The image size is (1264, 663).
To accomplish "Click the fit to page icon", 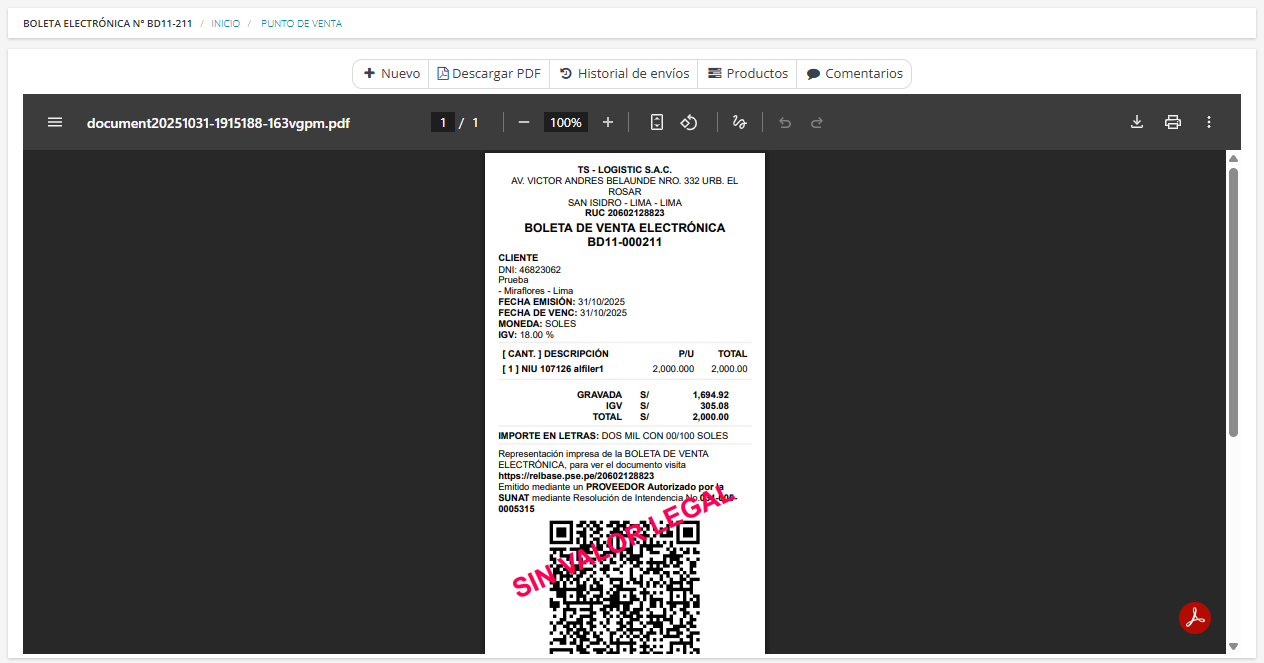I will (x=657, y=122).
